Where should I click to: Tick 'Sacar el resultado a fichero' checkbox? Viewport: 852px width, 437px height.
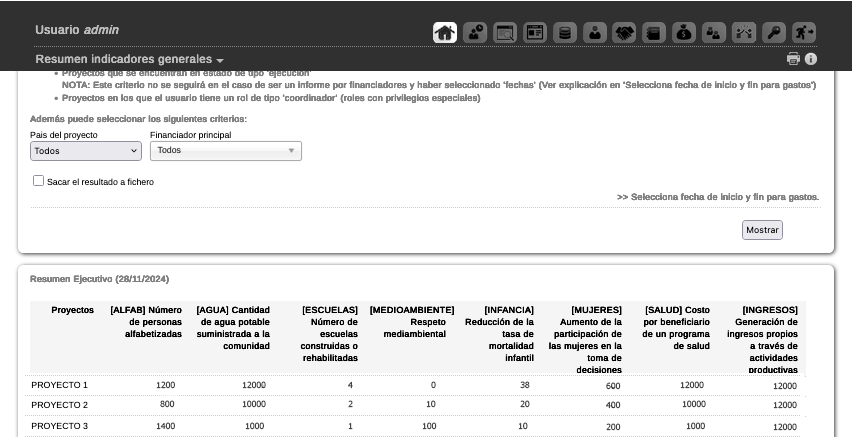[x=38, y=180]
